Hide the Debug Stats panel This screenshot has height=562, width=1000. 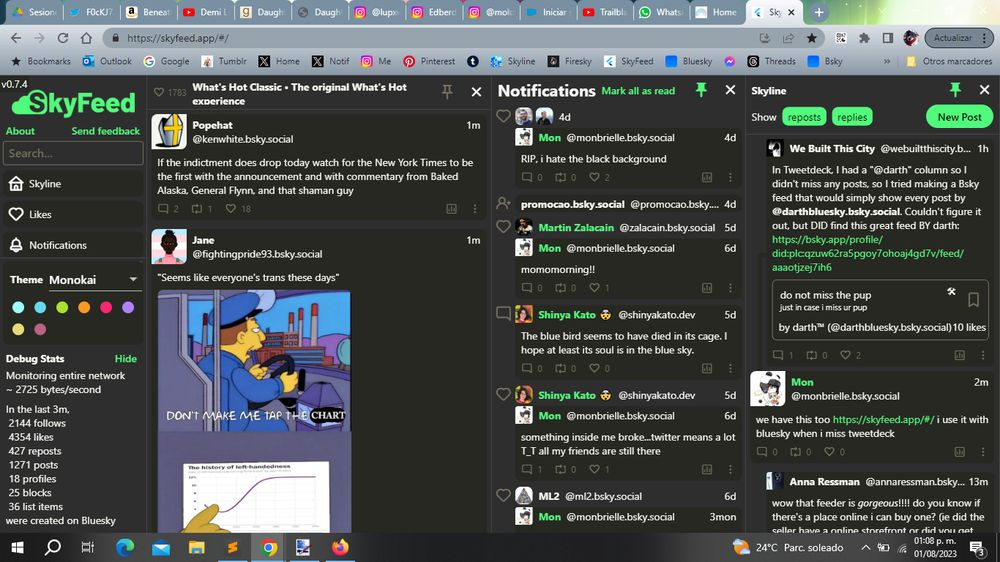click(x=126, y=359)
